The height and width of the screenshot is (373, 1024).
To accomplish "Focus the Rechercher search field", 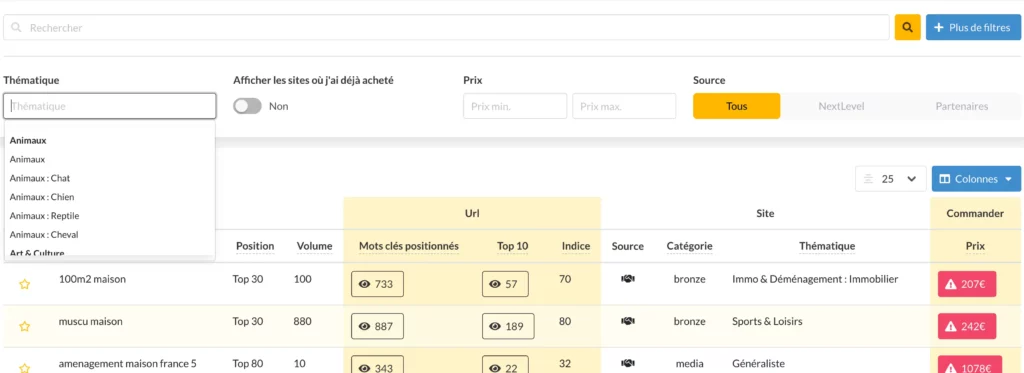I will click(x=446, y=27).
